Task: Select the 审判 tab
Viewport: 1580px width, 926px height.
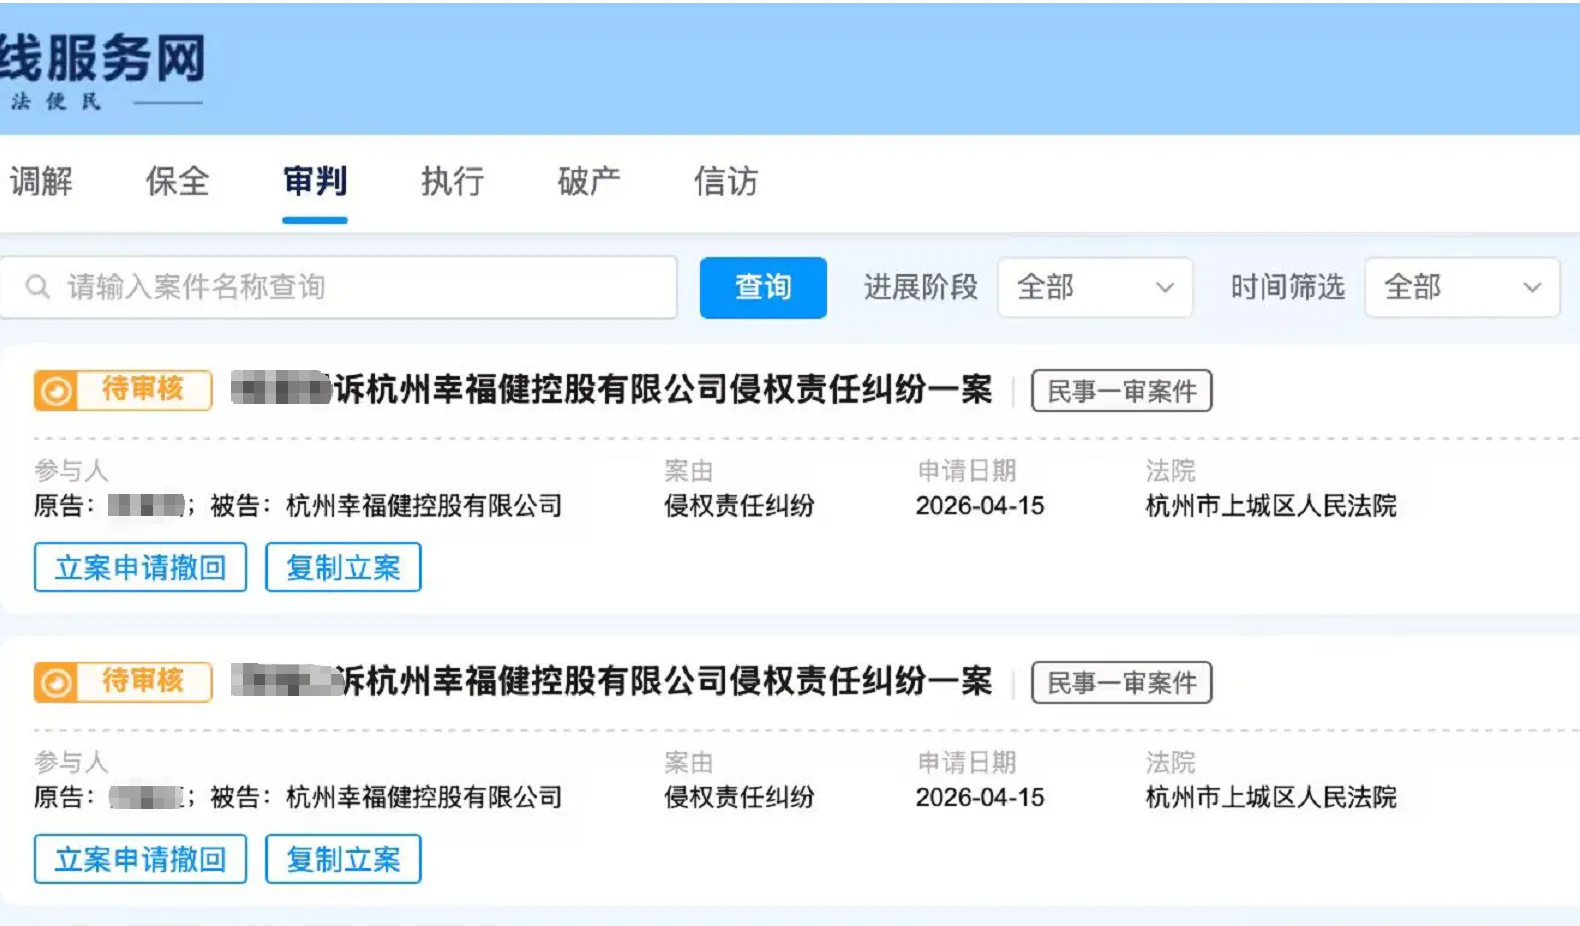Action: [315, 181]
